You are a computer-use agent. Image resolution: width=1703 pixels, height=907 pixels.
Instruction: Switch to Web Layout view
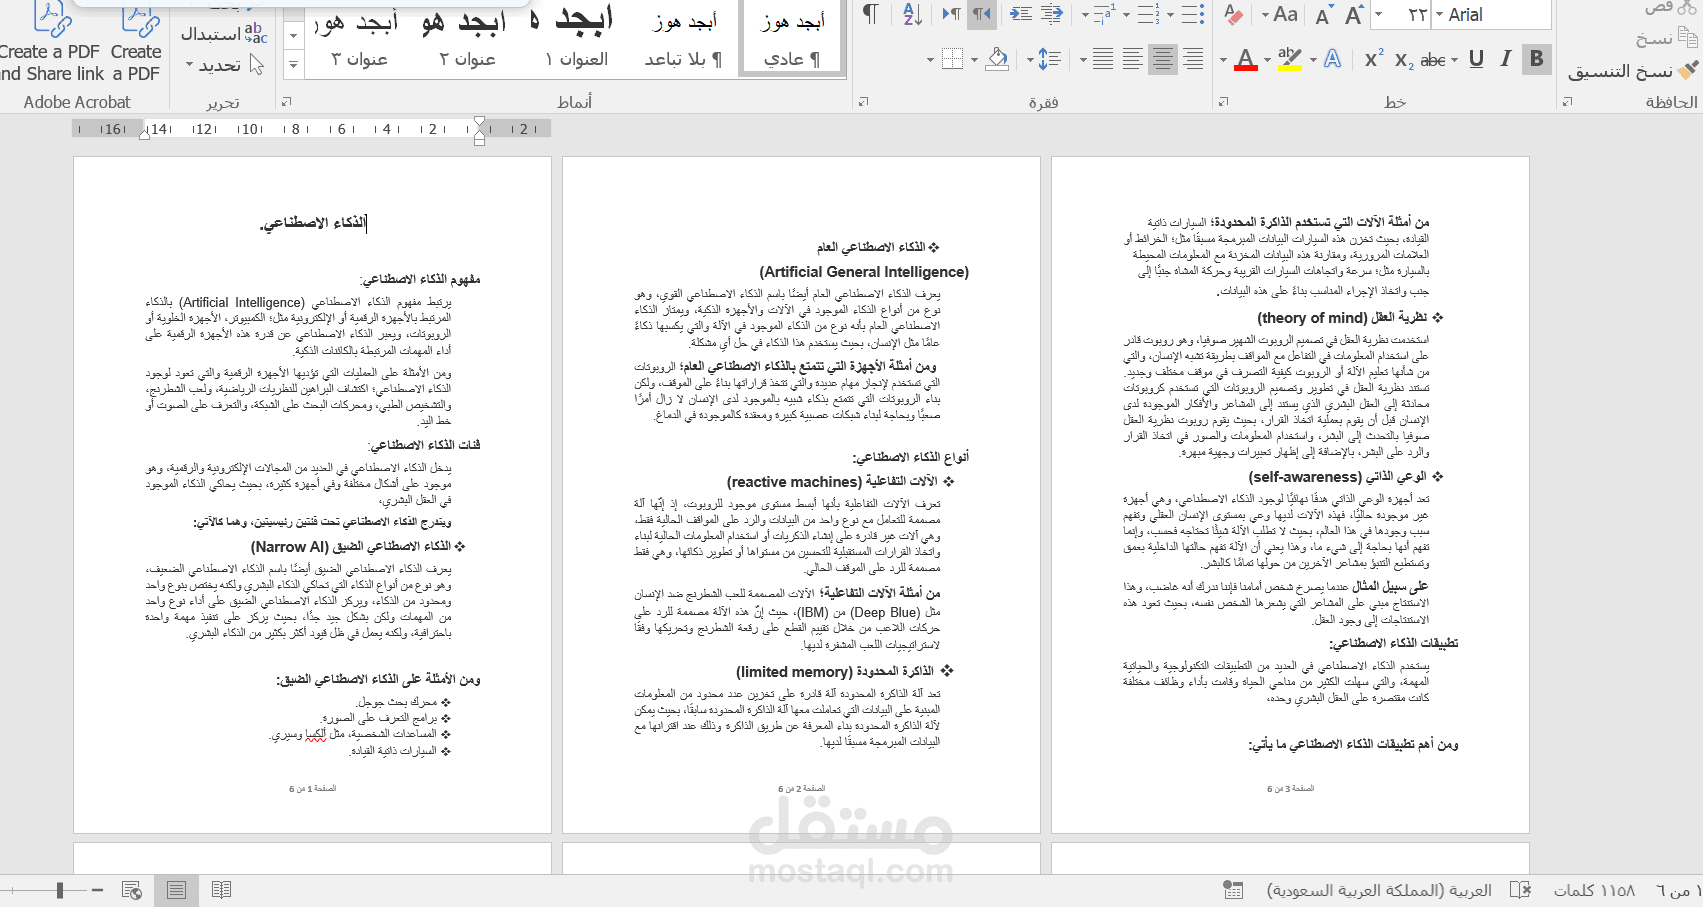pos(131,890)
